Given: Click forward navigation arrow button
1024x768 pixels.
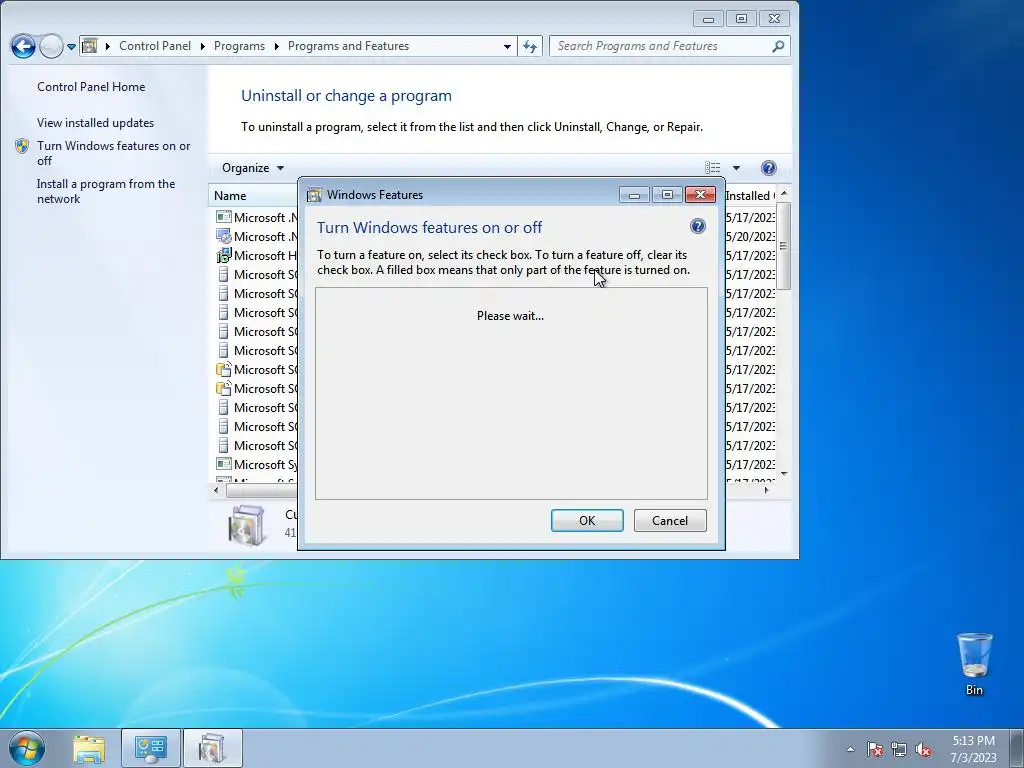Looking at the screenshot, I should [x=51, y=46].
